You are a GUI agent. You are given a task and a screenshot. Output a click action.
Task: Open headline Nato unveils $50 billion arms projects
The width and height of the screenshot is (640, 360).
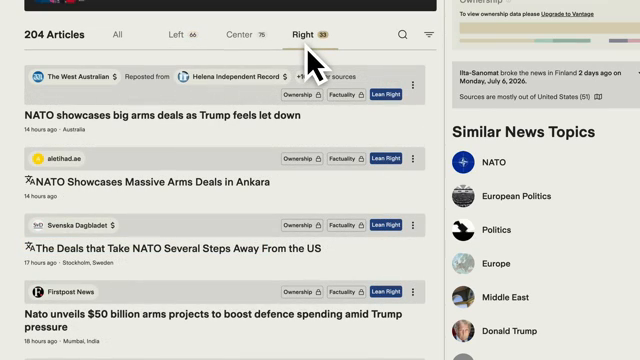pos(213,320)
